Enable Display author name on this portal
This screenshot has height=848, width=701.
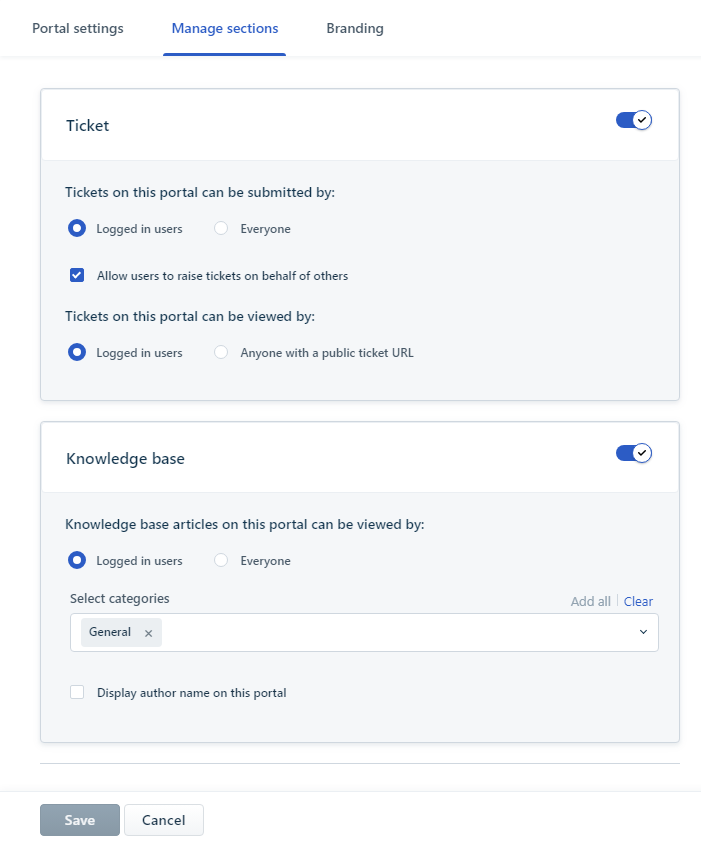[77, 692]
